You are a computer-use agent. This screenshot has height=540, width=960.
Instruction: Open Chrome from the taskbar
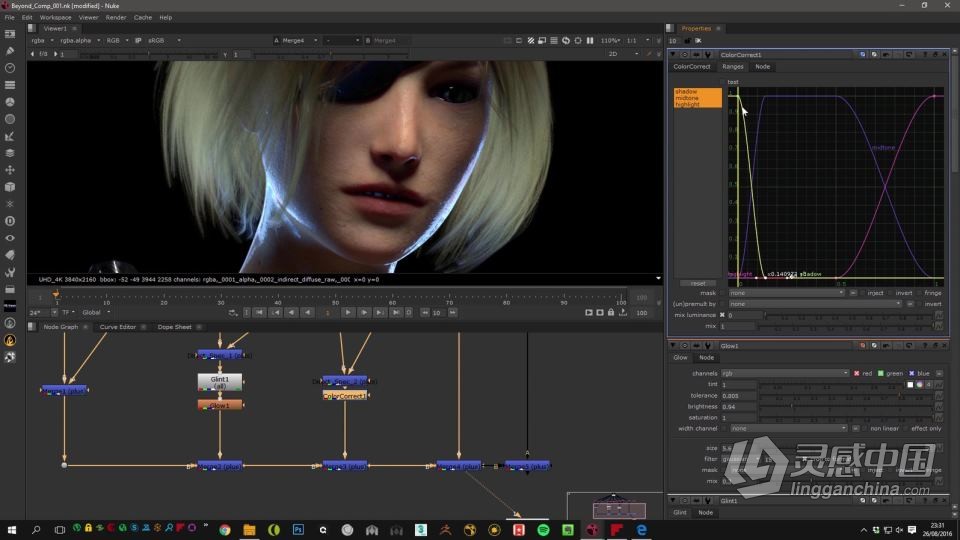(225, 530)
